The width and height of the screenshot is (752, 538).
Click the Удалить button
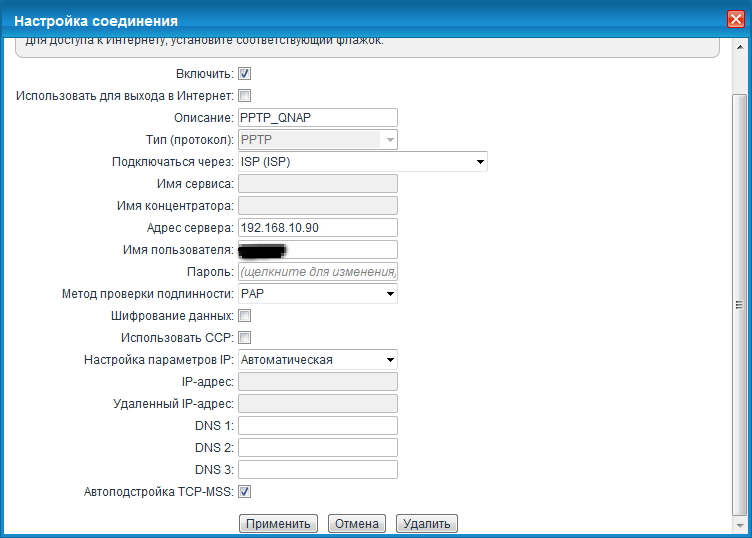426,524
